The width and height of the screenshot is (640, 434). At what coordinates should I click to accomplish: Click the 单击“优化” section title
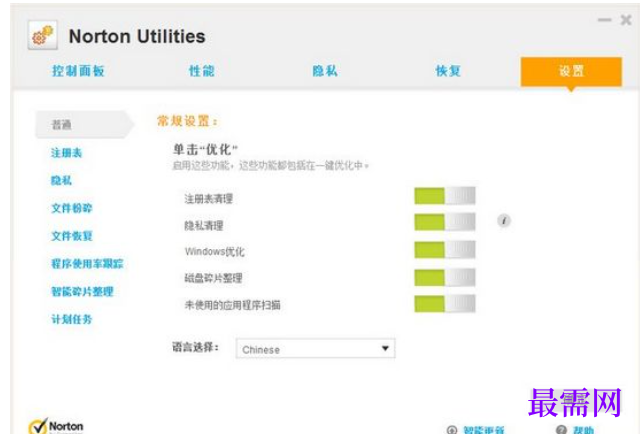tap(205, 149)
